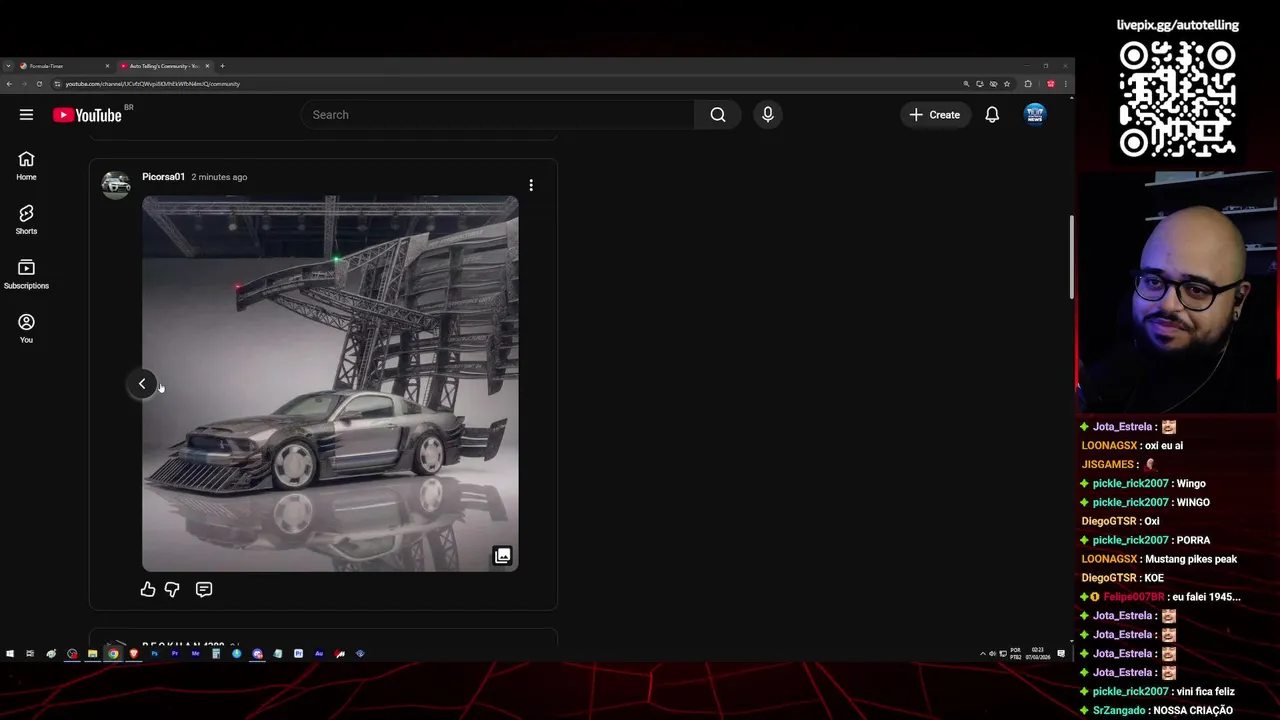Dislike the Picorsa01 post

(172, 590)
